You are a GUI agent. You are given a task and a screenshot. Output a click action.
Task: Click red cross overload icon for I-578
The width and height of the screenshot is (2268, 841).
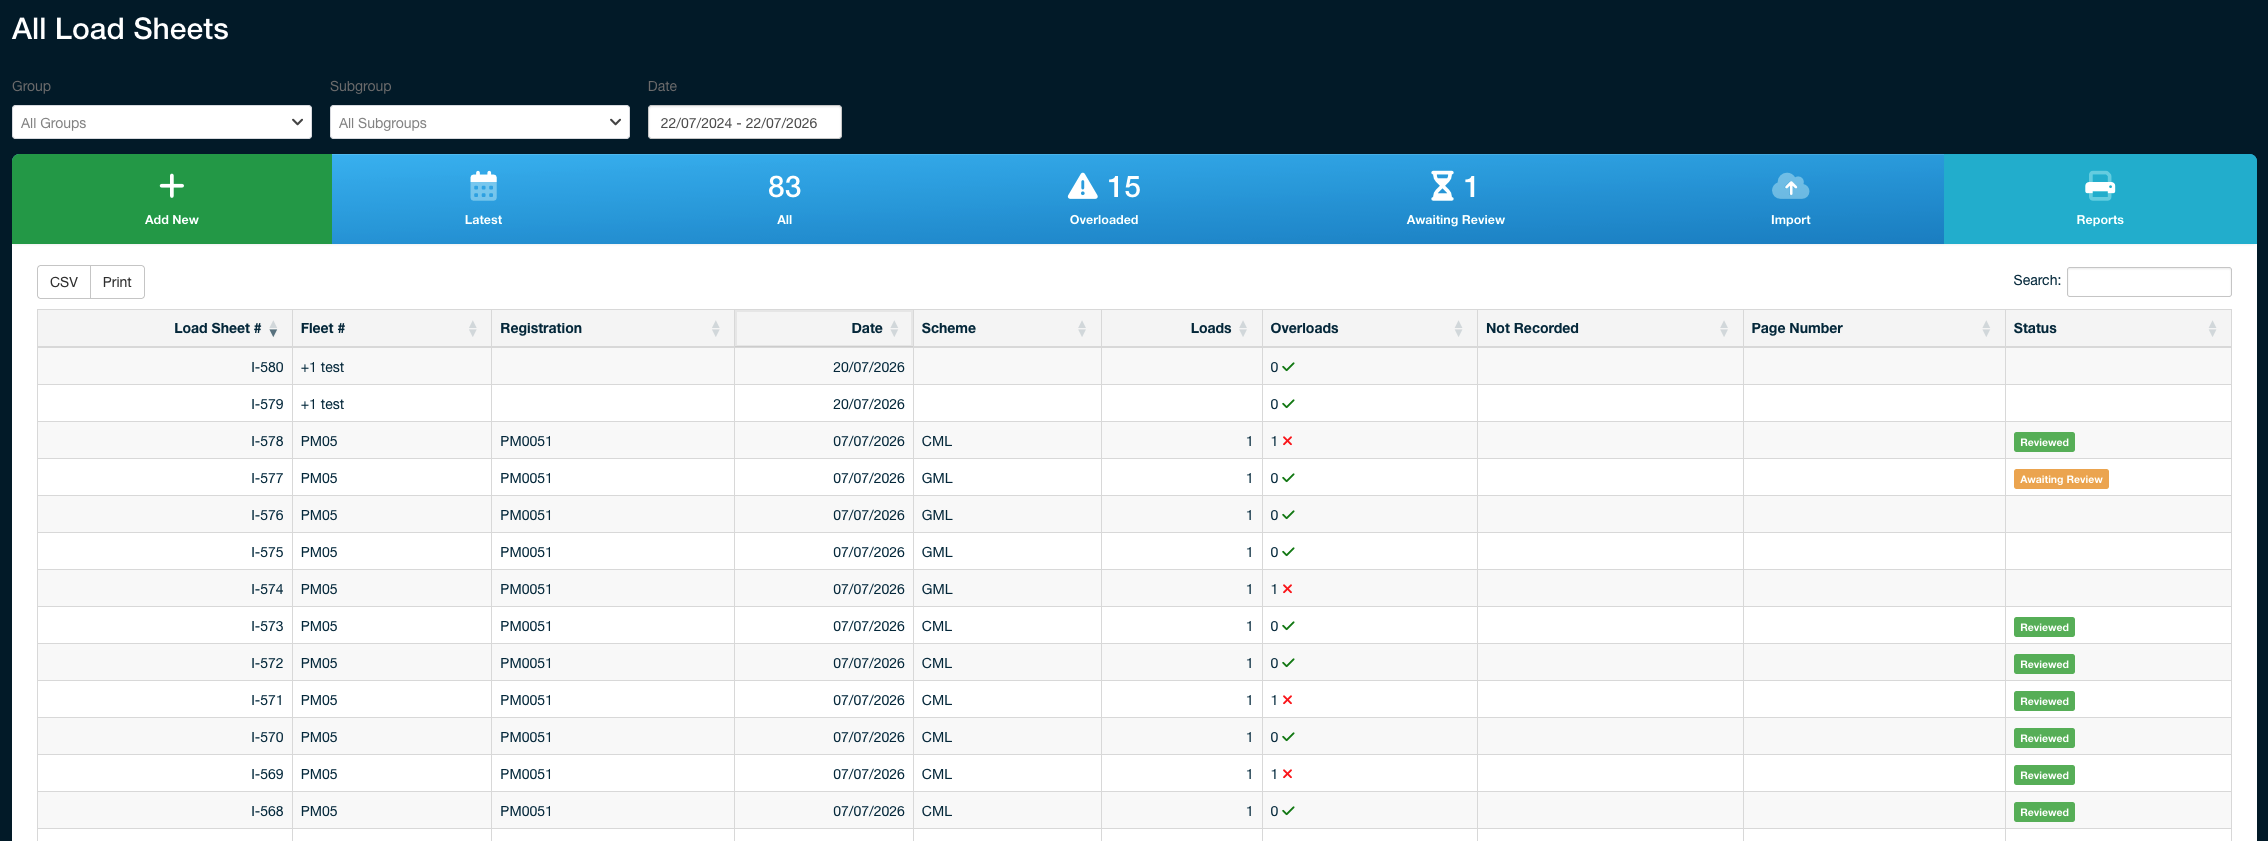tap(1288, 441)
